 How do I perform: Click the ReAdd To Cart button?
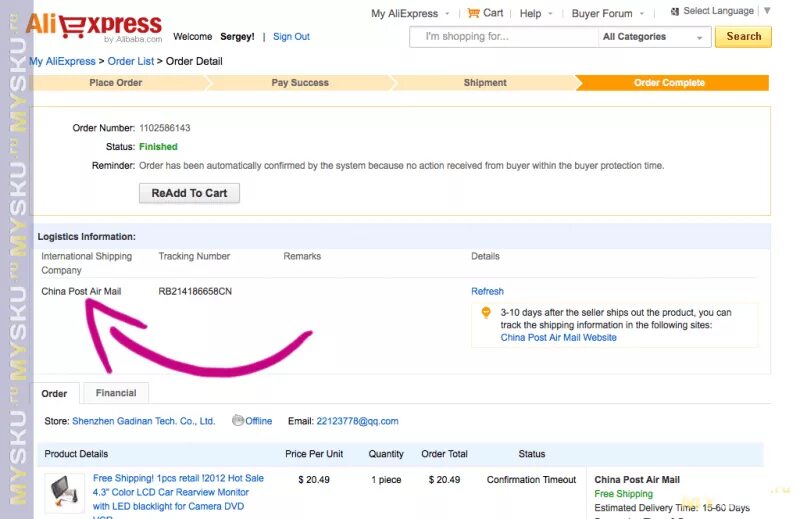(189, 193)
